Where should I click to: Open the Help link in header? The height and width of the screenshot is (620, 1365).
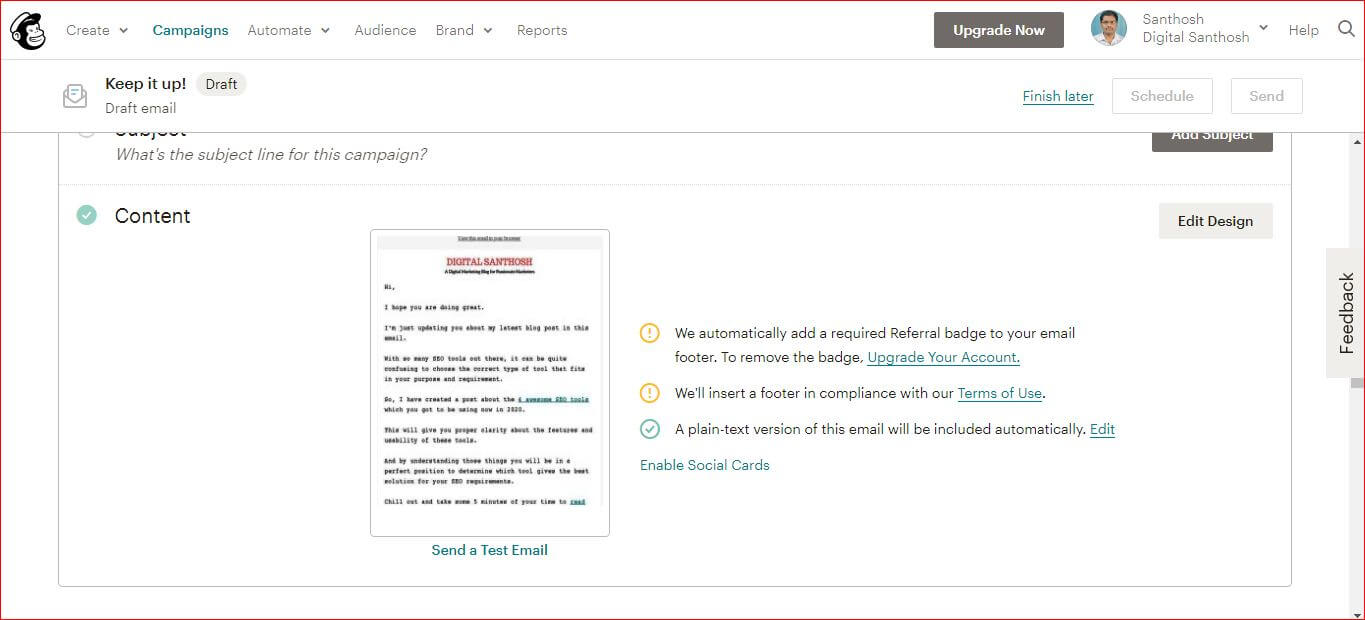pyautogui.click(x=1303, y=30)
